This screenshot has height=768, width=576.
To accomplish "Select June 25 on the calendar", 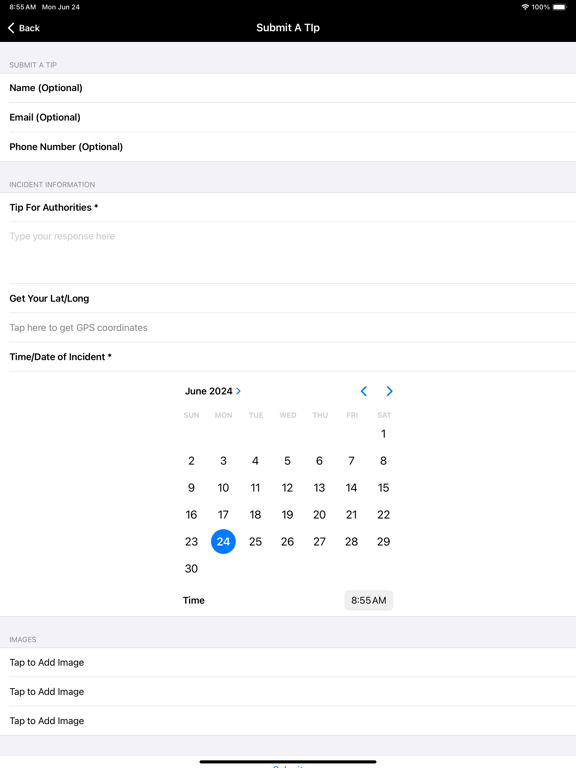I will [255, 542].
